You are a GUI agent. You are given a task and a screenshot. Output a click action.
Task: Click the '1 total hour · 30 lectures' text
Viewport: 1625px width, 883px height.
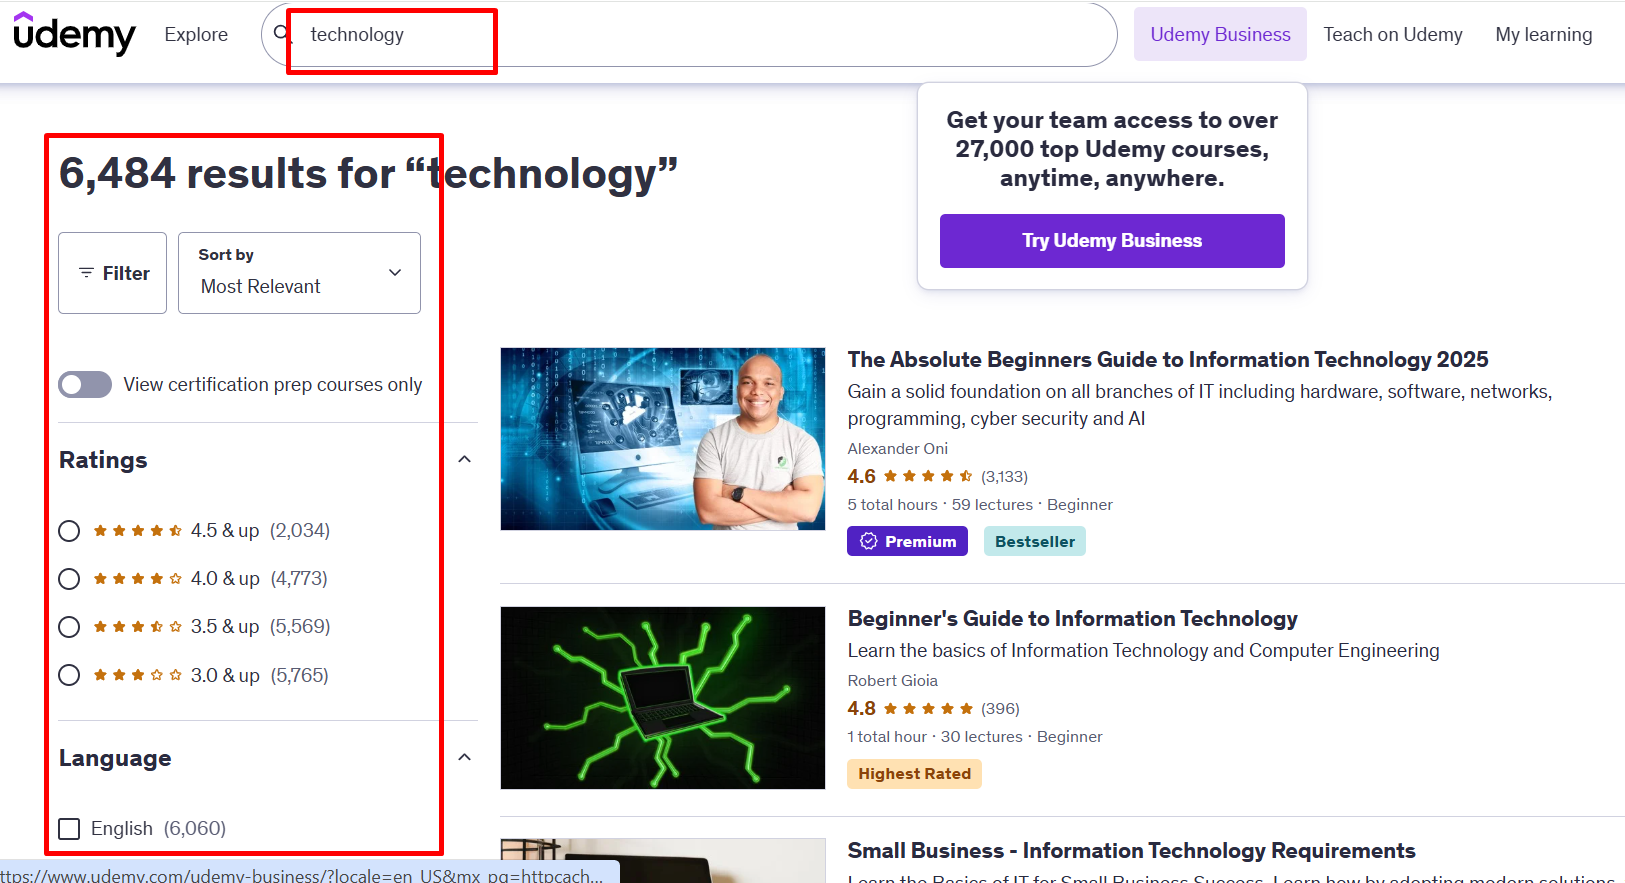(935, 737)
